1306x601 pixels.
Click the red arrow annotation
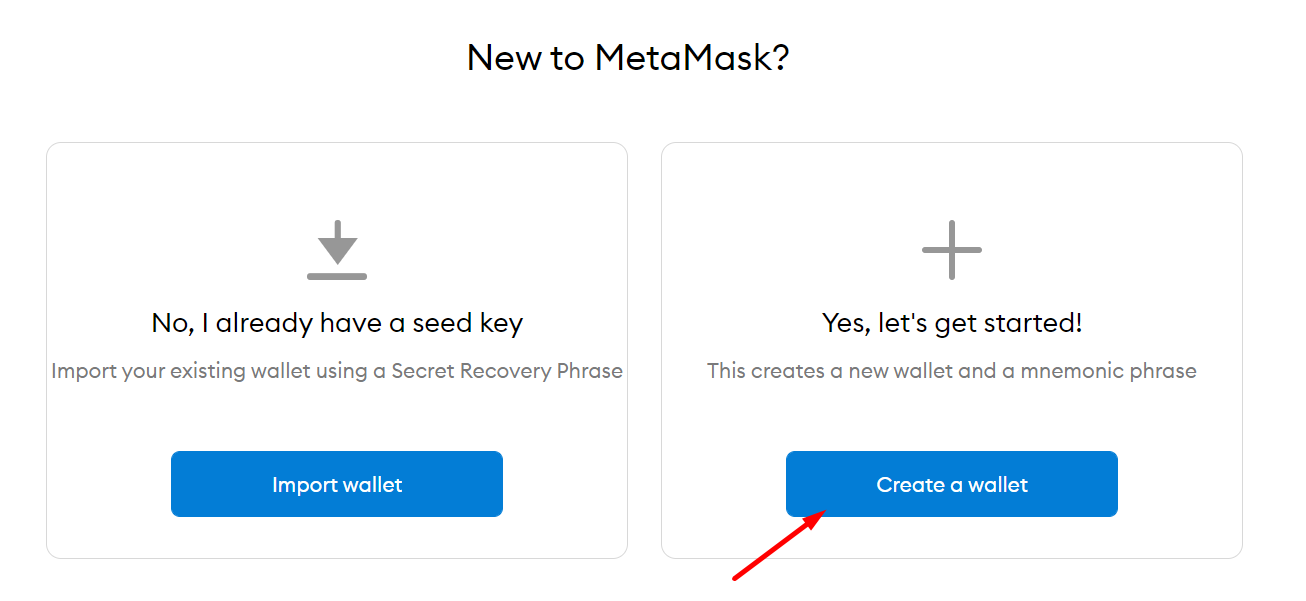point(778,545)
